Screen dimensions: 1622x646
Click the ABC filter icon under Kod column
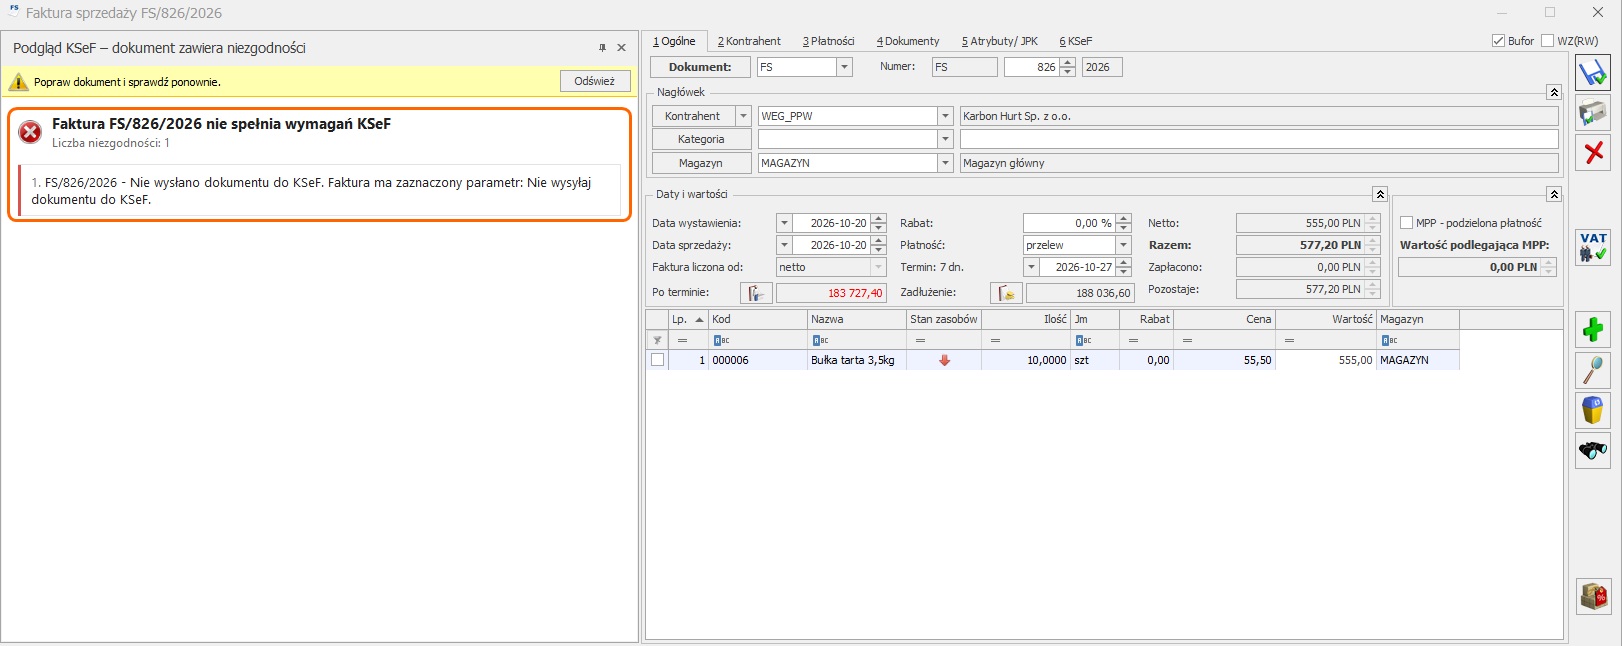(721, 340)
